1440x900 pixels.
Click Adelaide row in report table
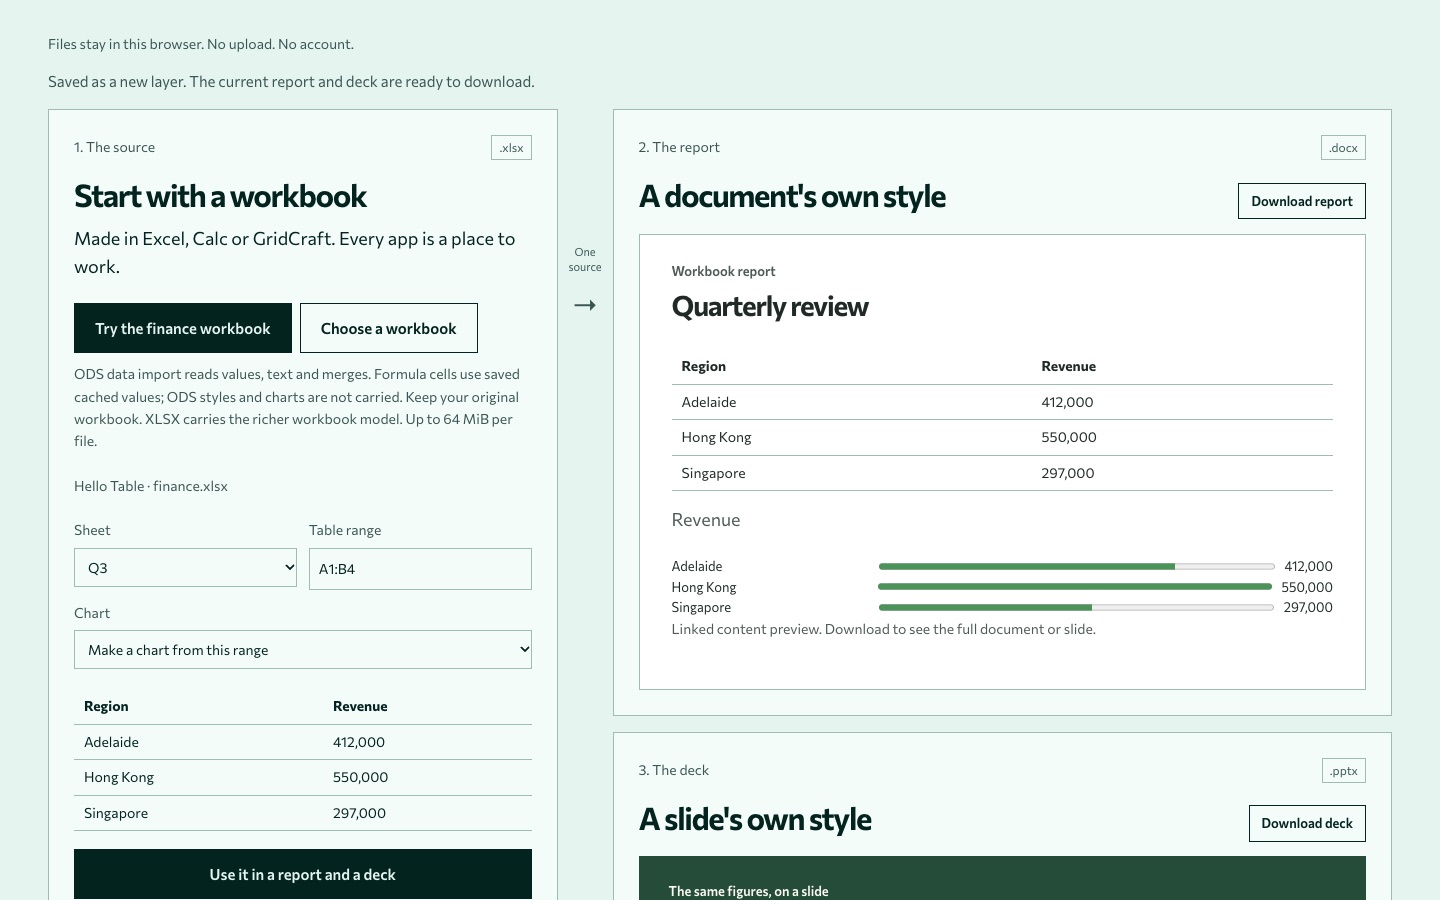click(x=1002, y=402)
